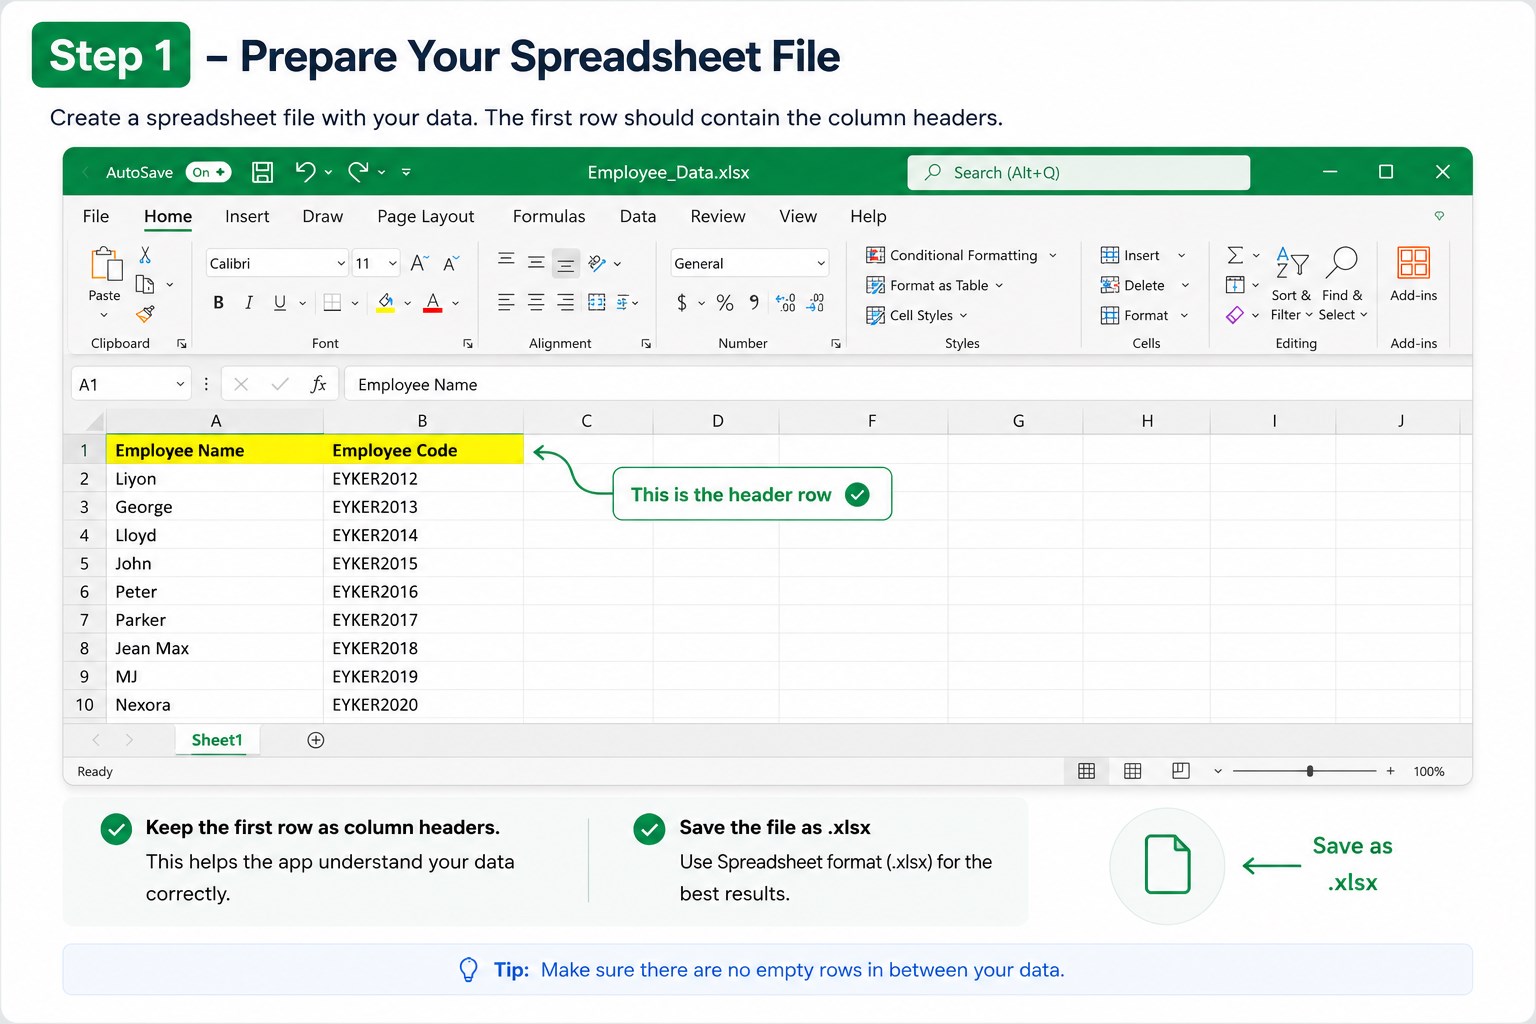Add a new sheet with plus icon
Viewport: 1536px width, 1024px height.
click(316, 740)
